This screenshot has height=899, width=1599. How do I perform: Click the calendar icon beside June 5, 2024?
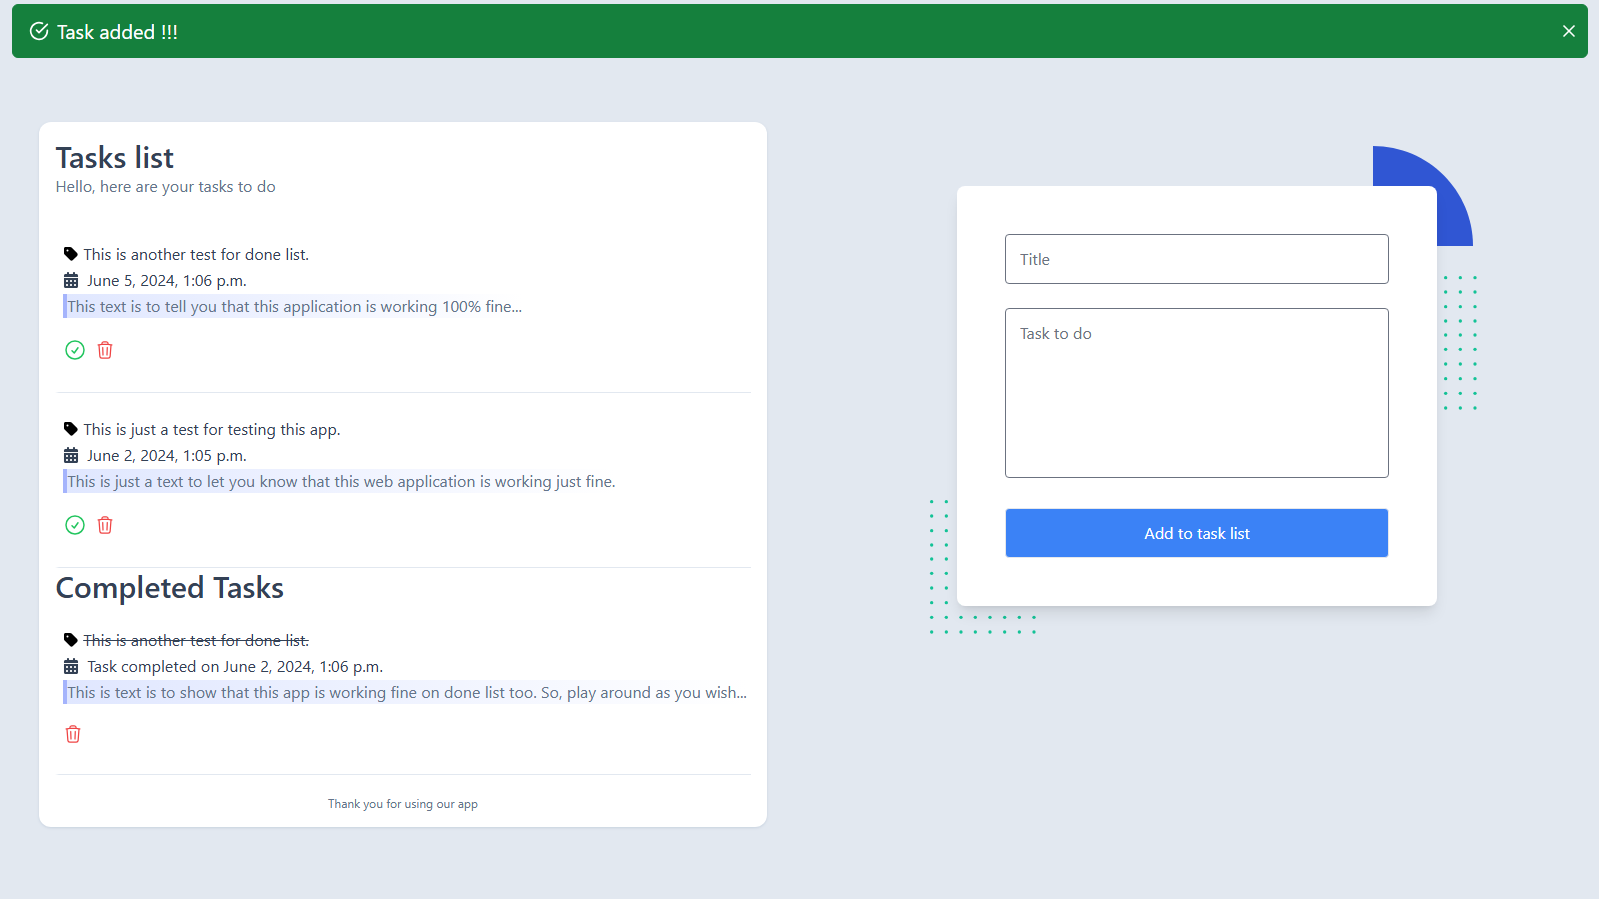71,280
